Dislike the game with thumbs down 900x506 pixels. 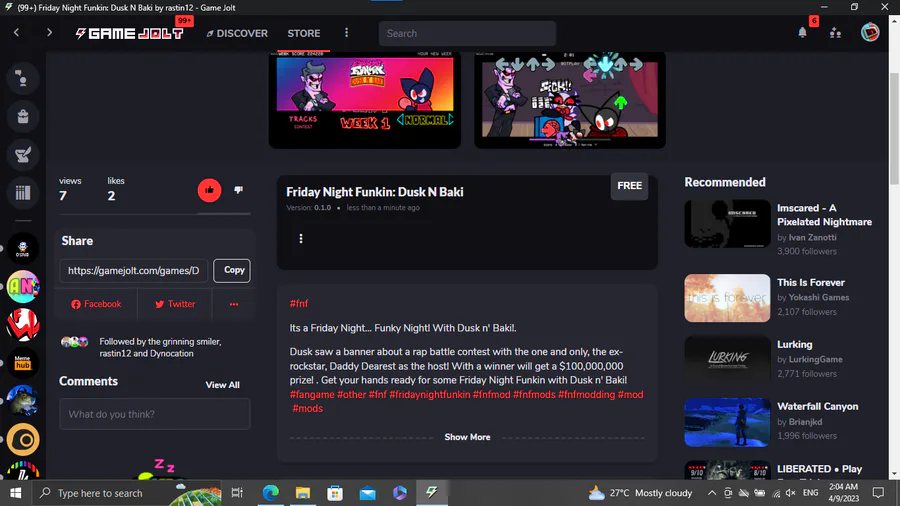(x=238, y=190)
